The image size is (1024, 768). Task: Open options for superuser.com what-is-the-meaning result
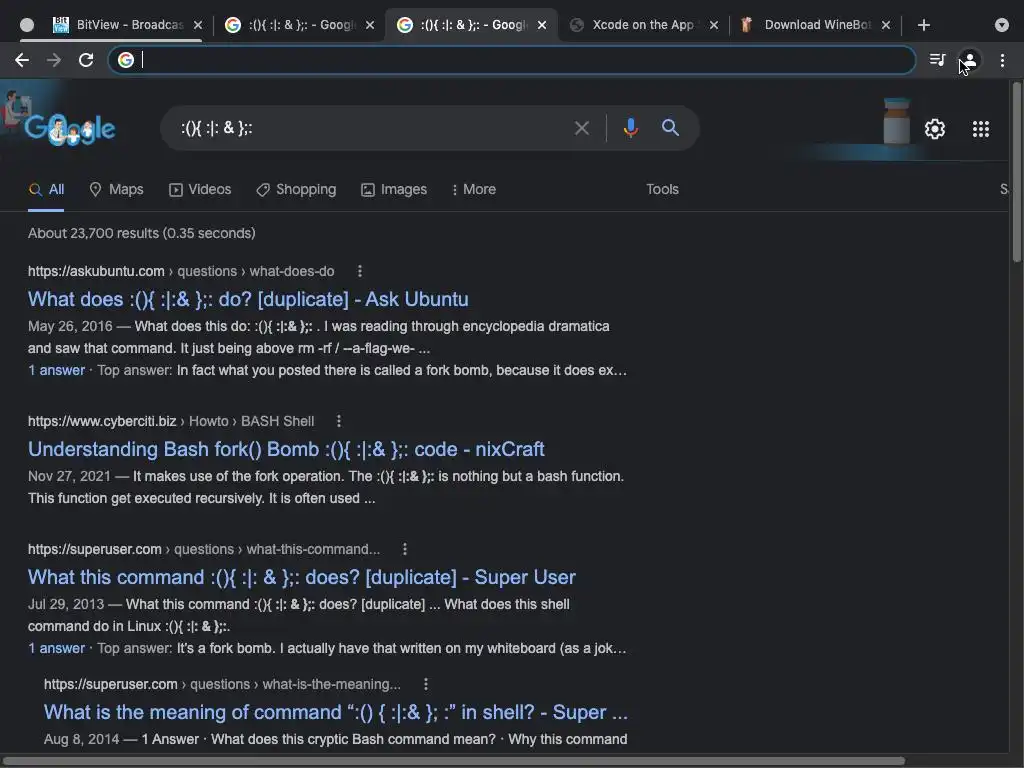(426, 684)
